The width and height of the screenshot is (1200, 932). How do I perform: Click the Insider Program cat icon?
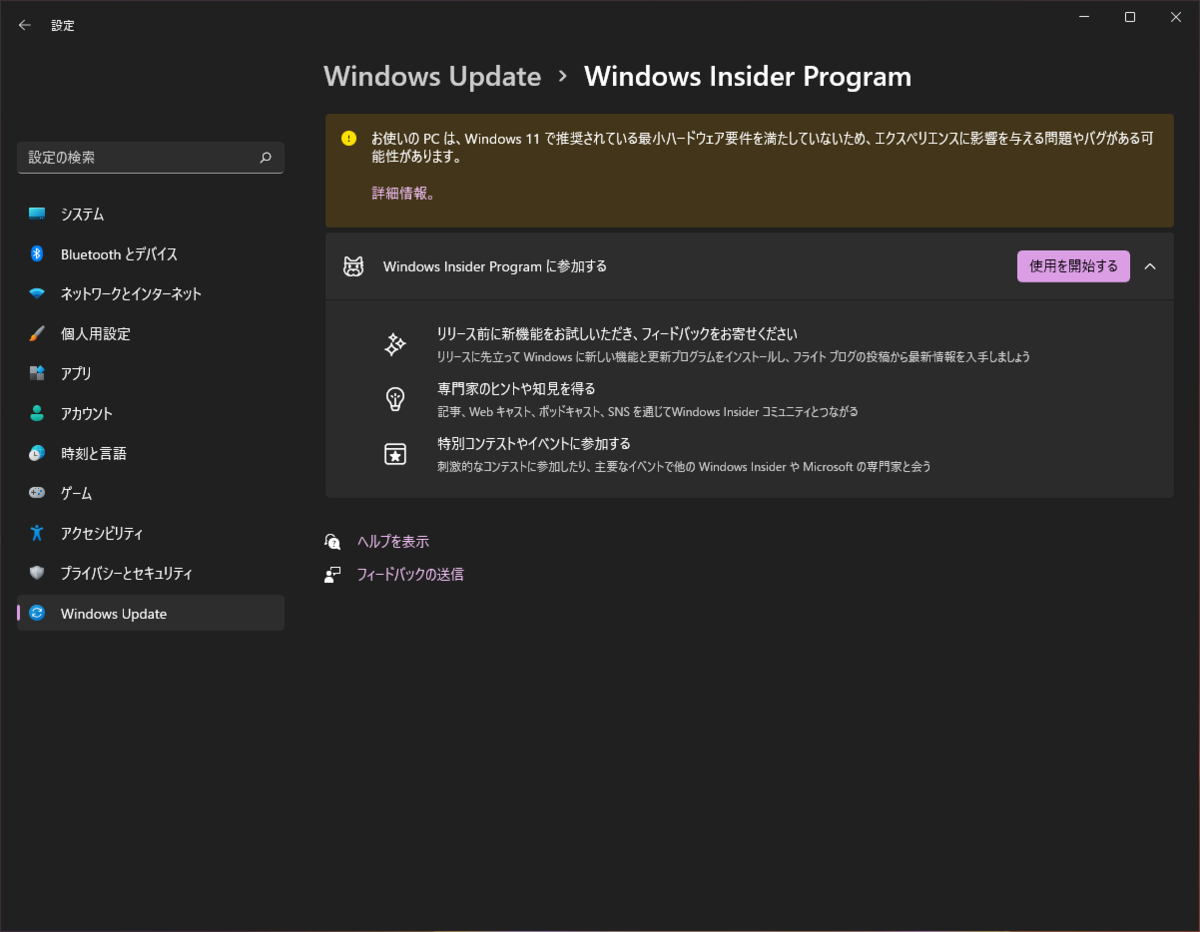coord(353,267)
